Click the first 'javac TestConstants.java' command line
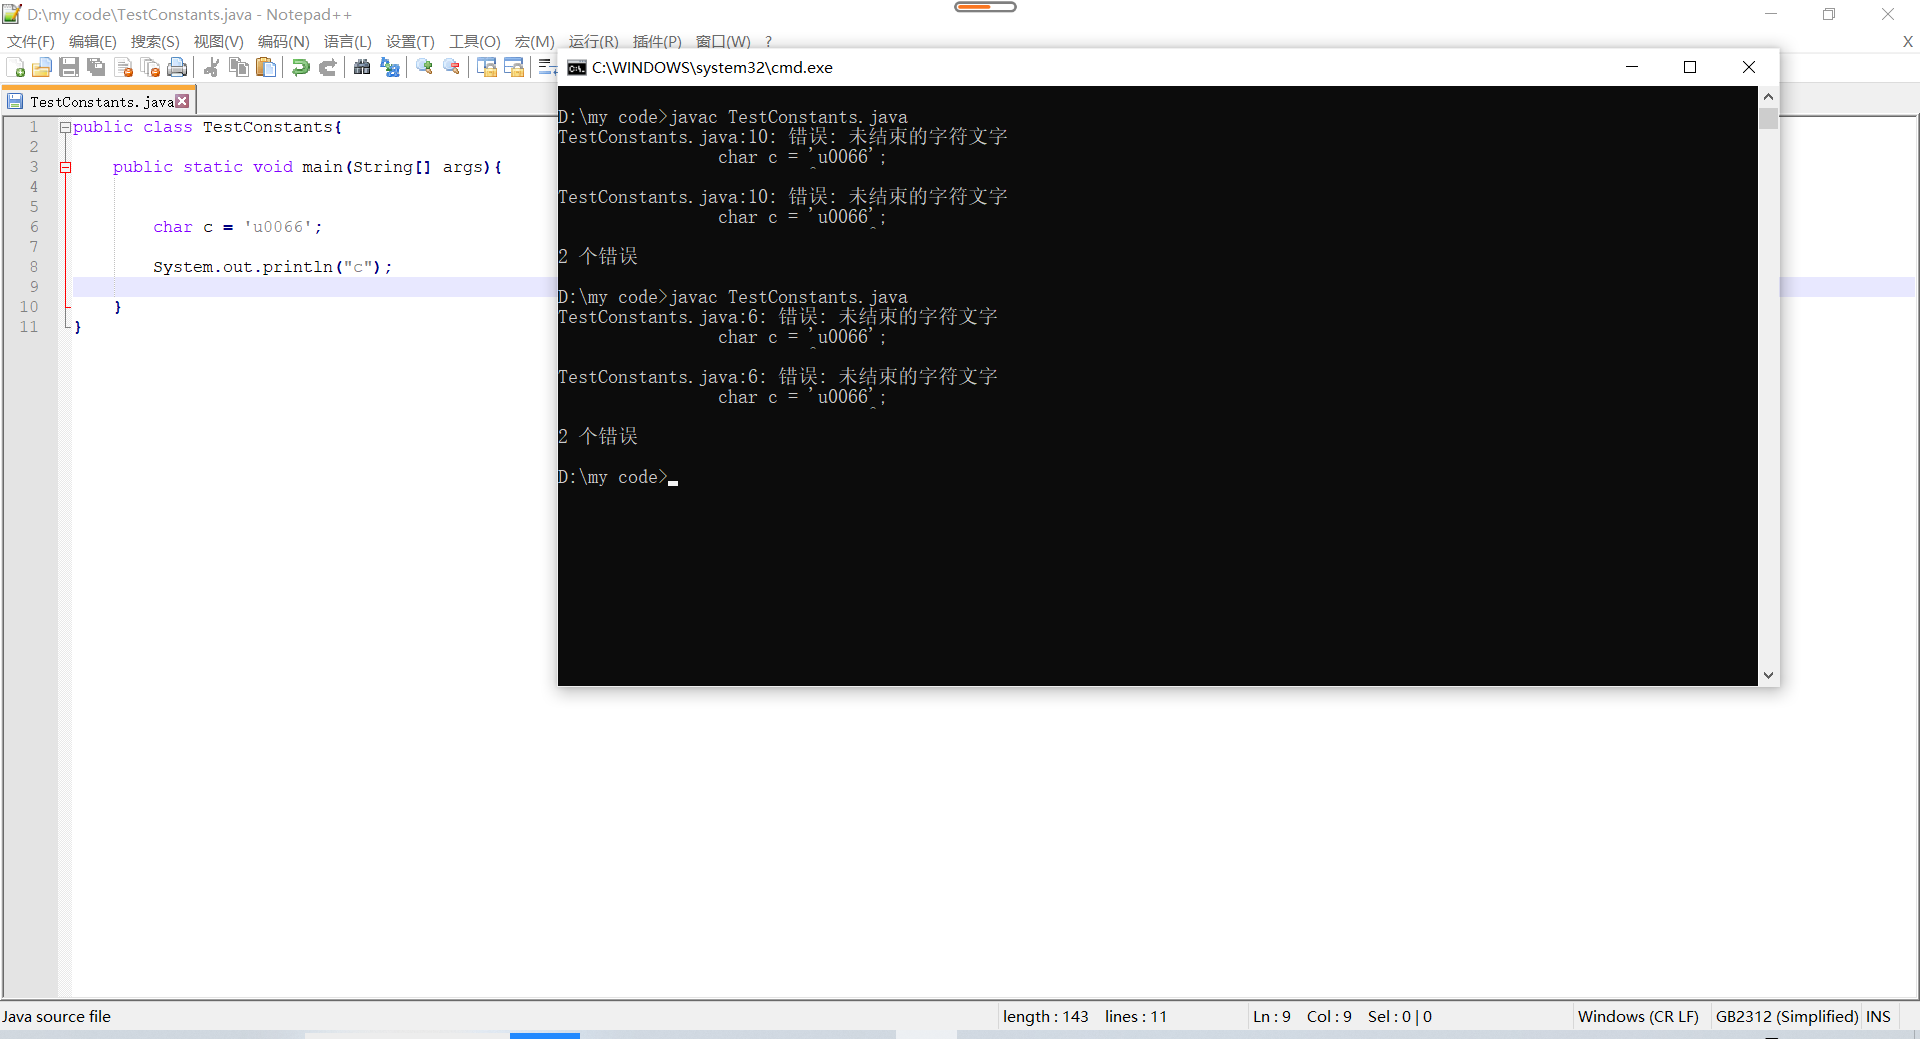This screenshot has height=1039, width=1920. (733, 117)
